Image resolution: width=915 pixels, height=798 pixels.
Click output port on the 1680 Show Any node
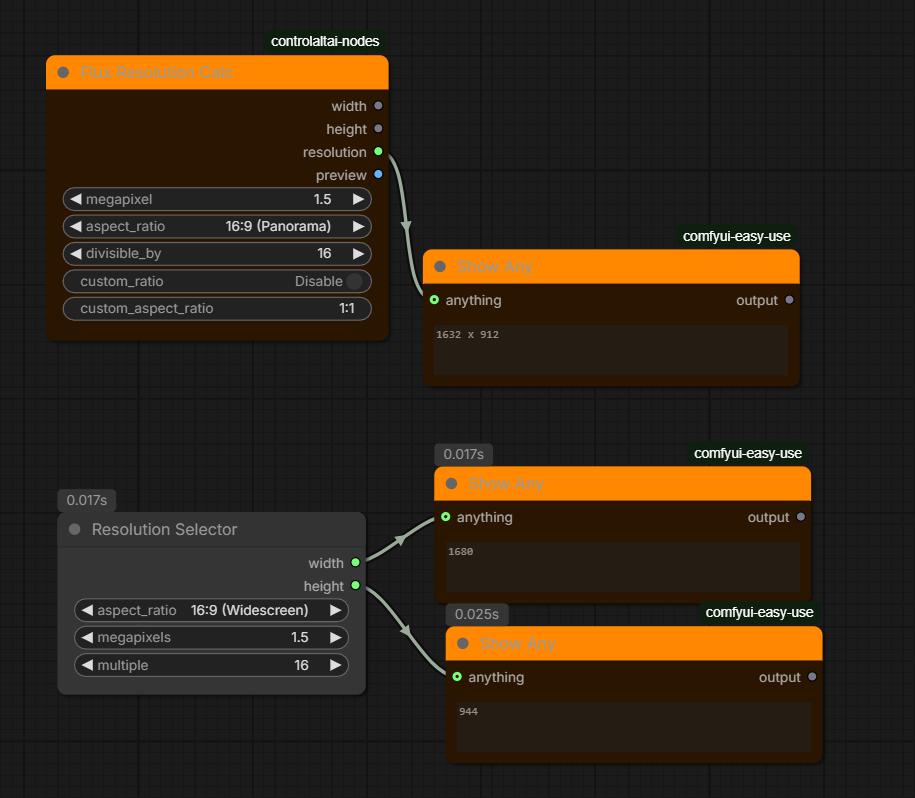(801, 517)
